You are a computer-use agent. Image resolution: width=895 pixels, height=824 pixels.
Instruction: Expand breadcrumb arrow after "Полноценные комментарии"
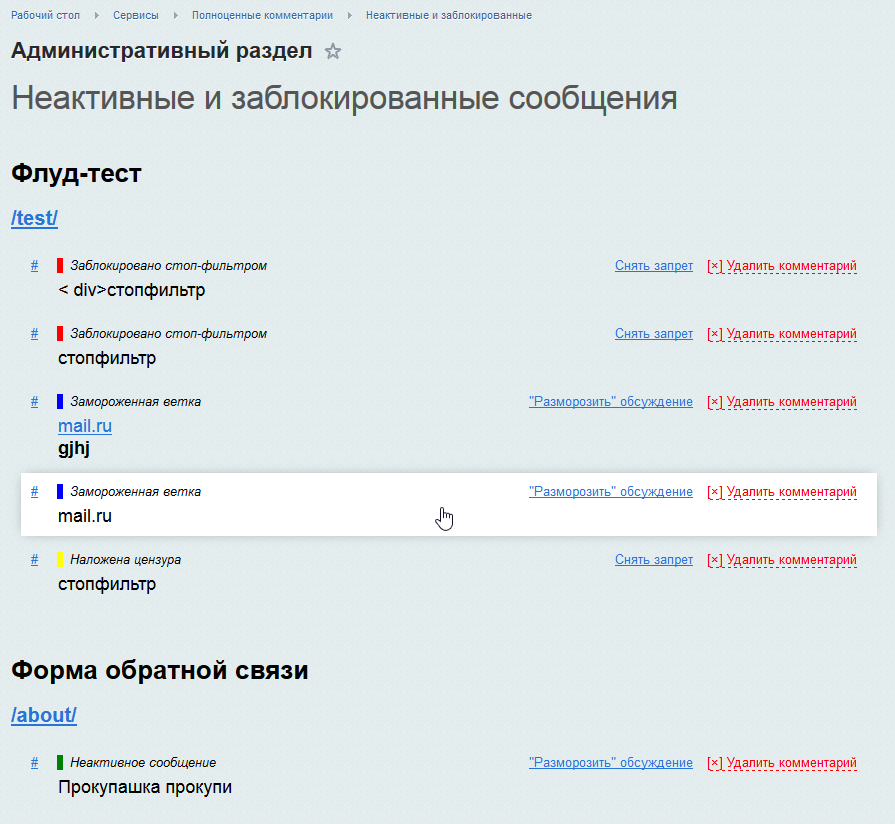(349, 16)
